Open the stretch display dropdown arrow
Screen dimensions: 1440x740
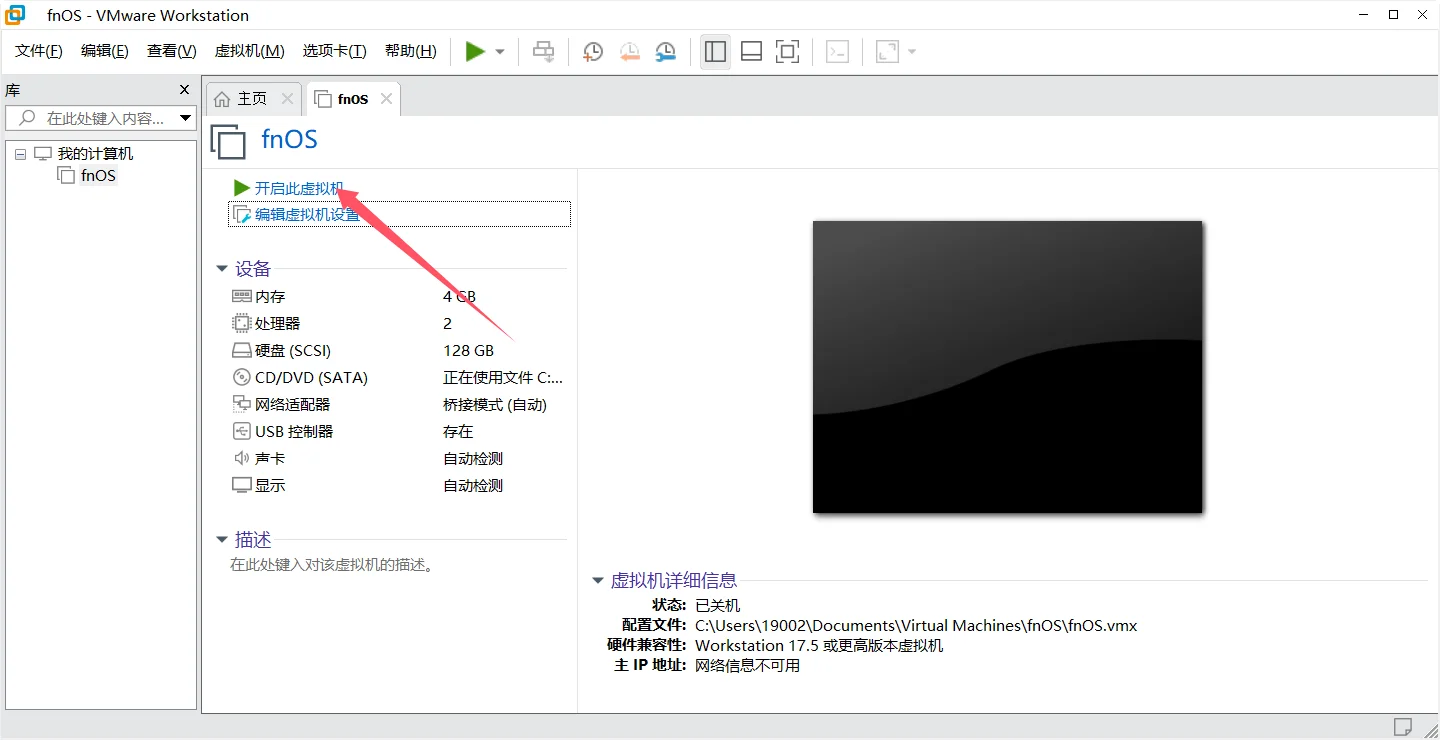912,52
